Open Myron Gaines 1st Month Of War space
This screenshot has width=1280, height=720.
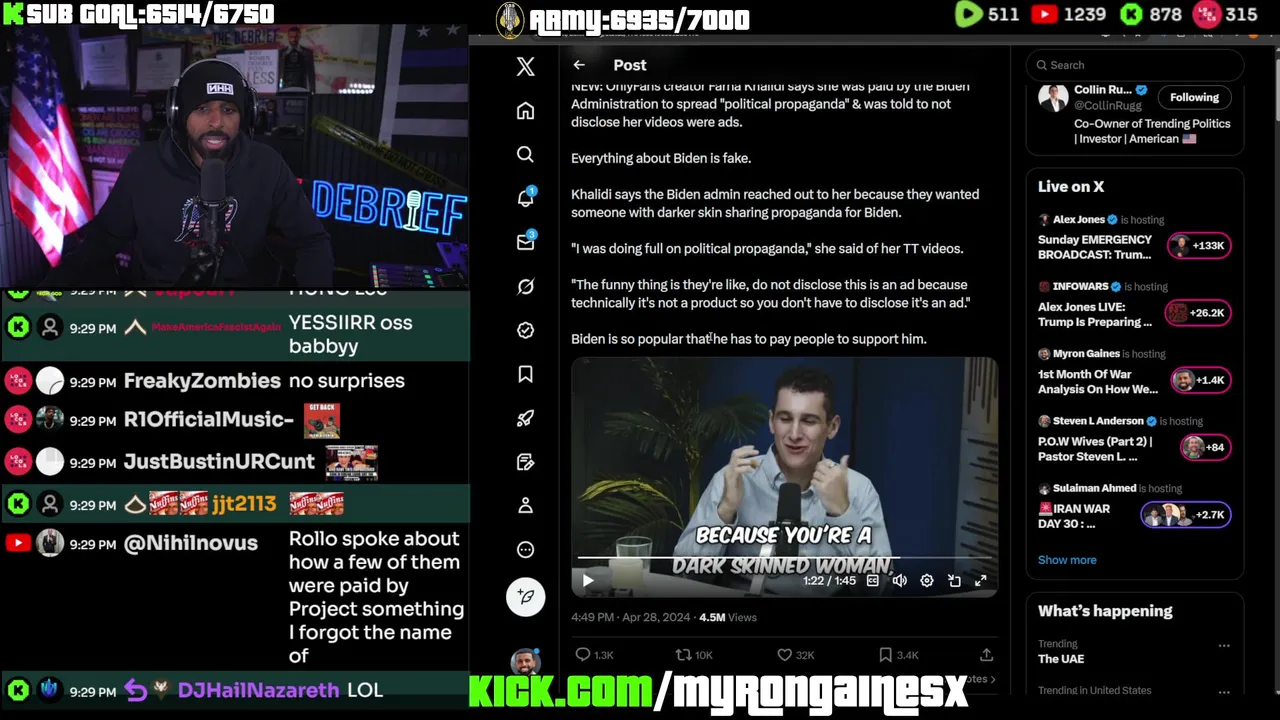tap(1098, 382)
